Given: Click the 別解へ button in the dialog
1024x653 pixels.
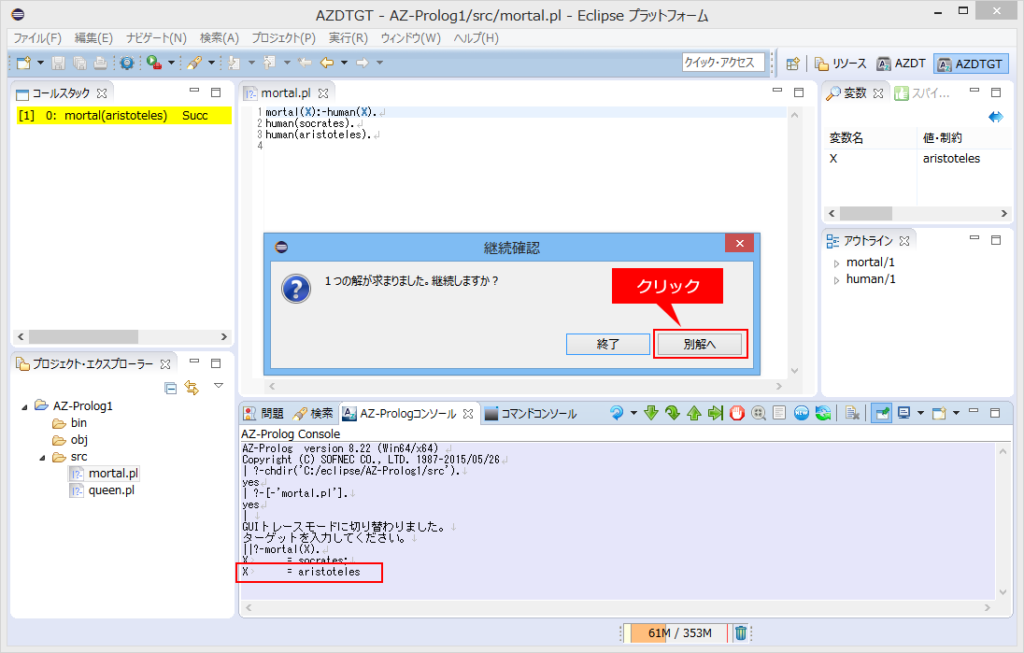Looking at the screenshot, I should (x=700, y=344).
